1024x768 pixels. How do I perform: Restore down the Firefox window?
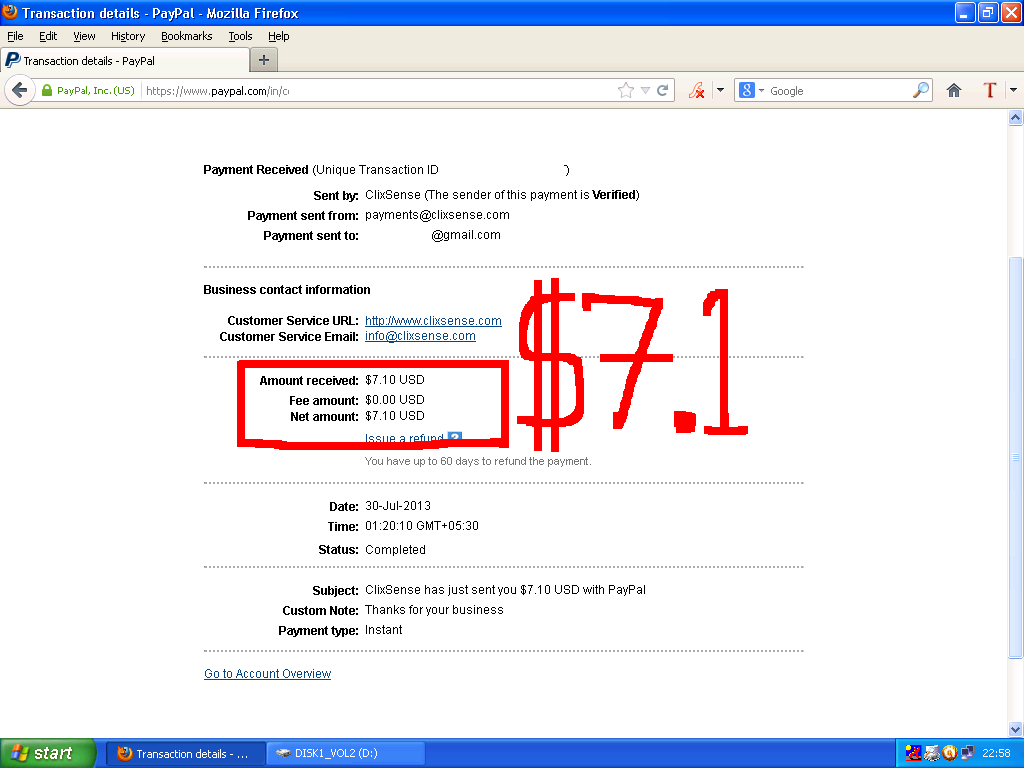pos(987,12)
